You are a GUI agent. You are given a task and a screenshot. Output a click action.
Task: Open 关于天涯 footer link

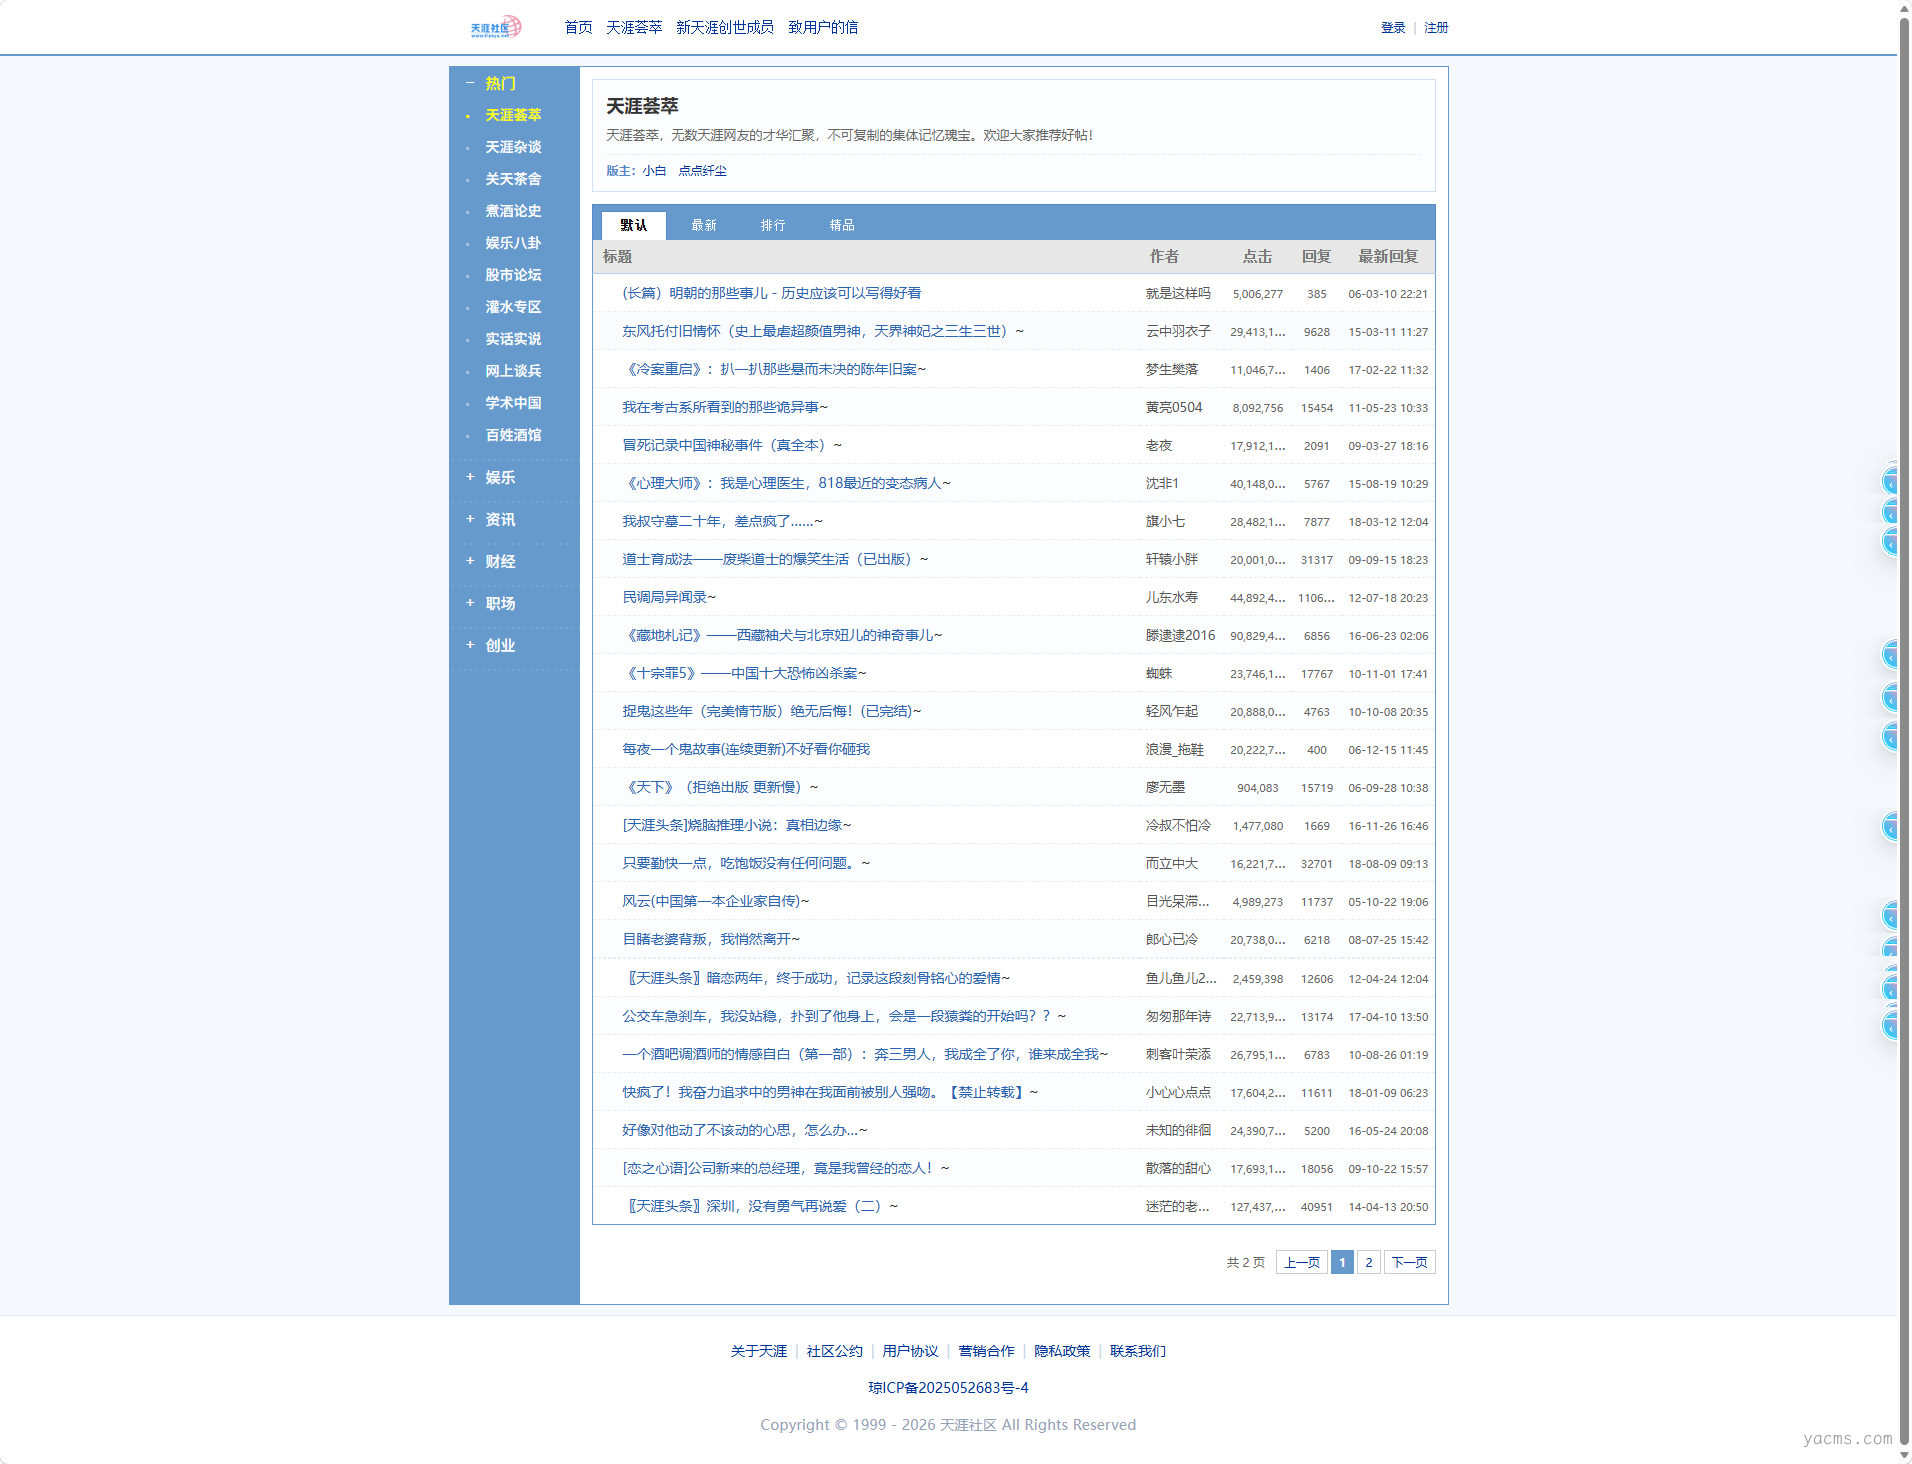click(758, 1351)
